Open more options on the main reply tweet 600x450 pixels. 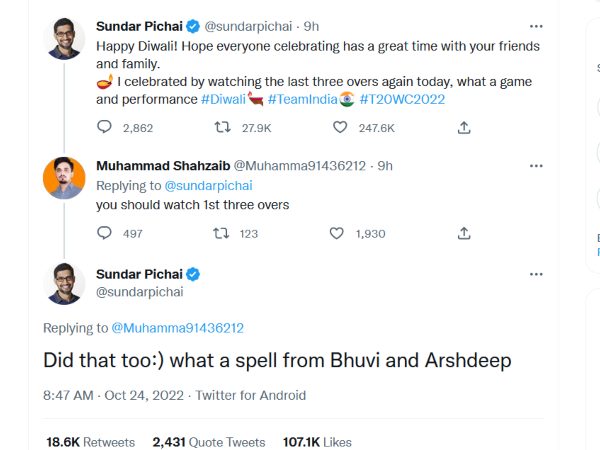[x=537, y=274]
